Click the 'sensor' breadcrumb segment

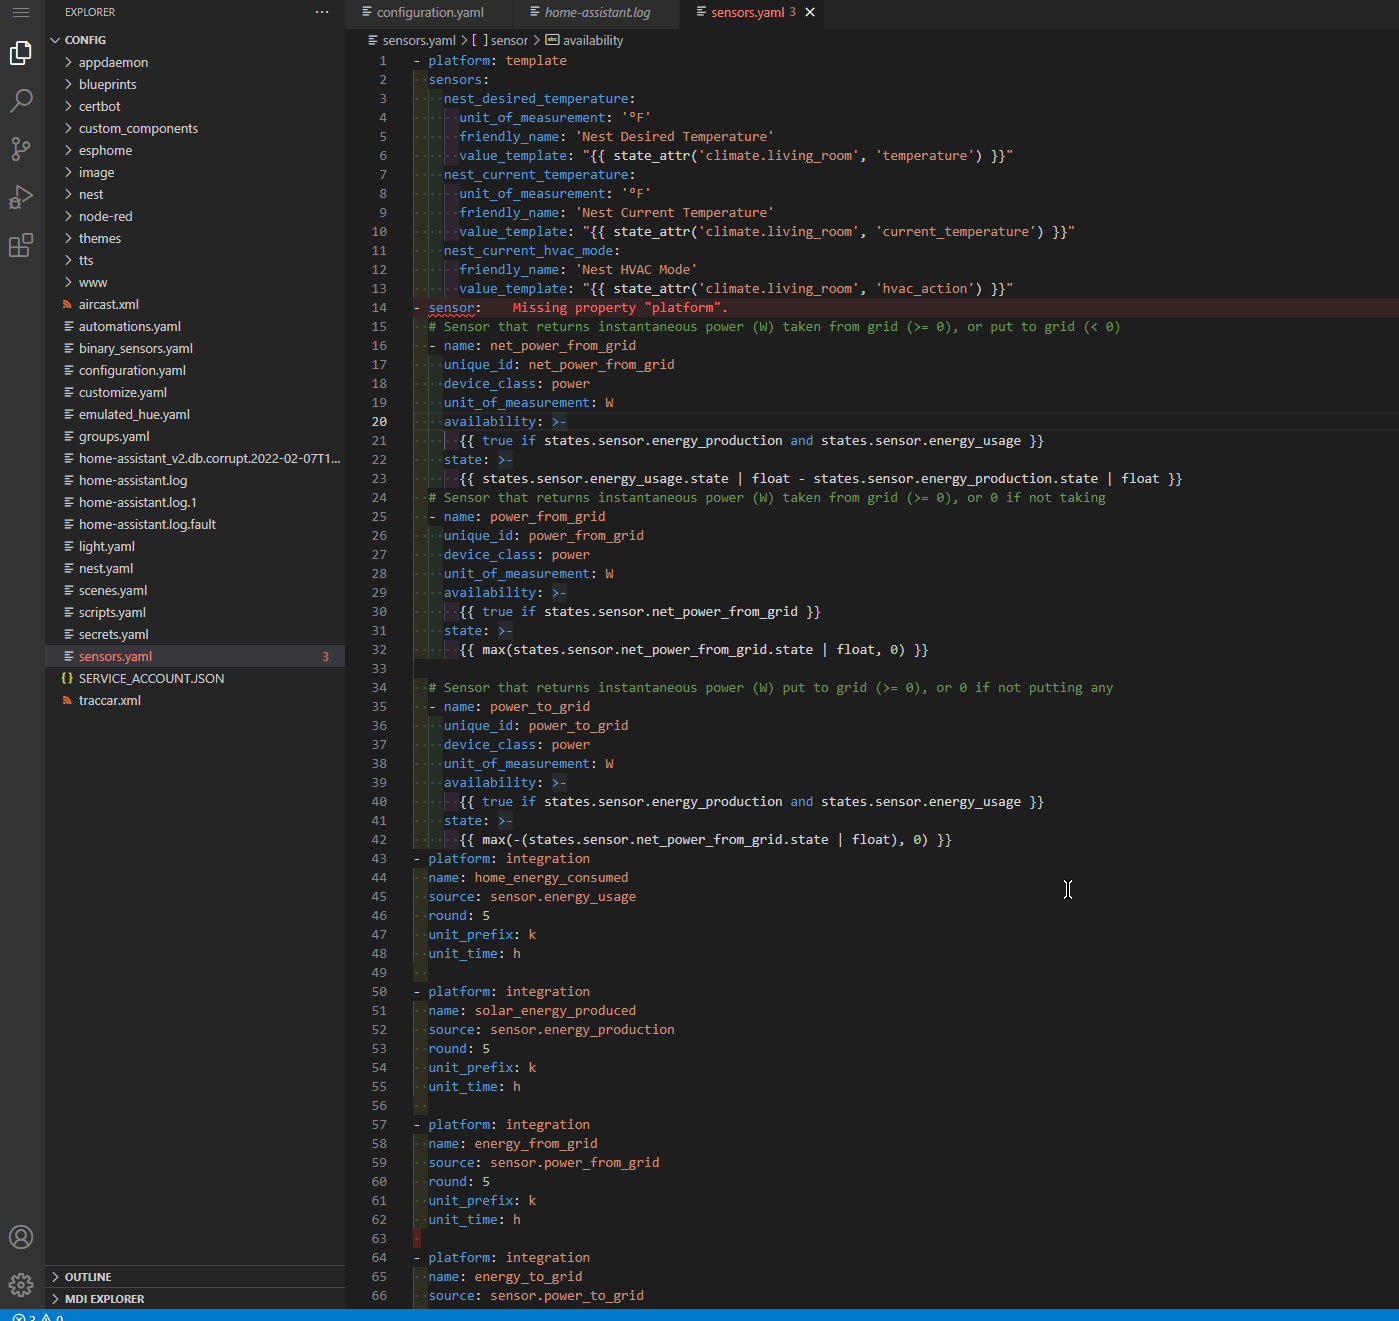(500, 41)
